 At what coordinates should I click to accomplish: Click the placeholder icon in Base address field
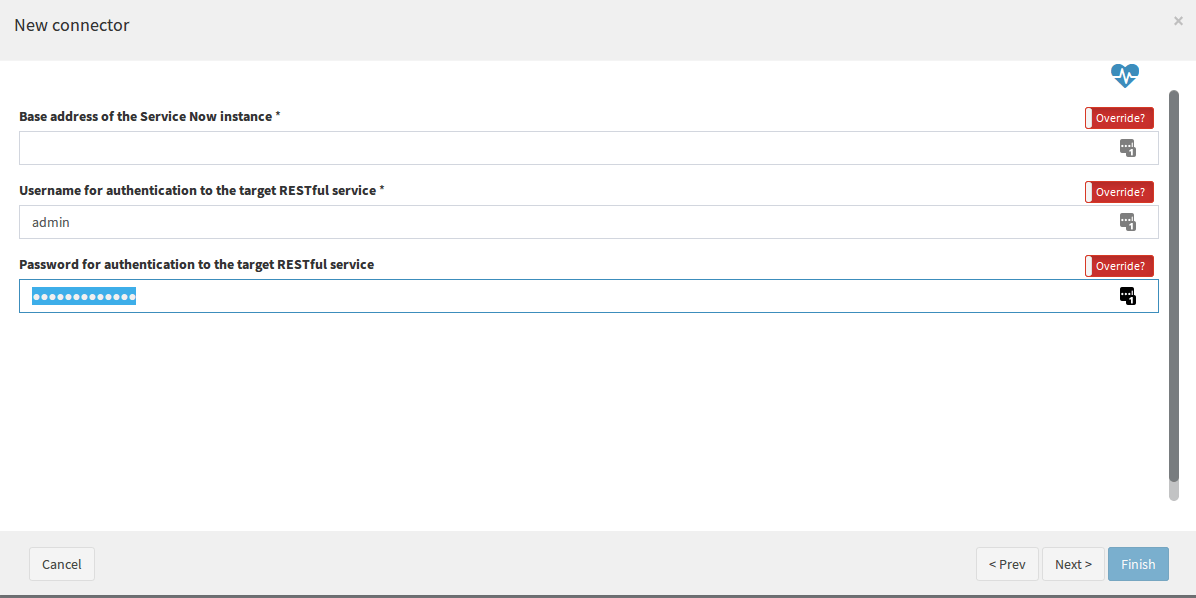(x=1127, y=148)
